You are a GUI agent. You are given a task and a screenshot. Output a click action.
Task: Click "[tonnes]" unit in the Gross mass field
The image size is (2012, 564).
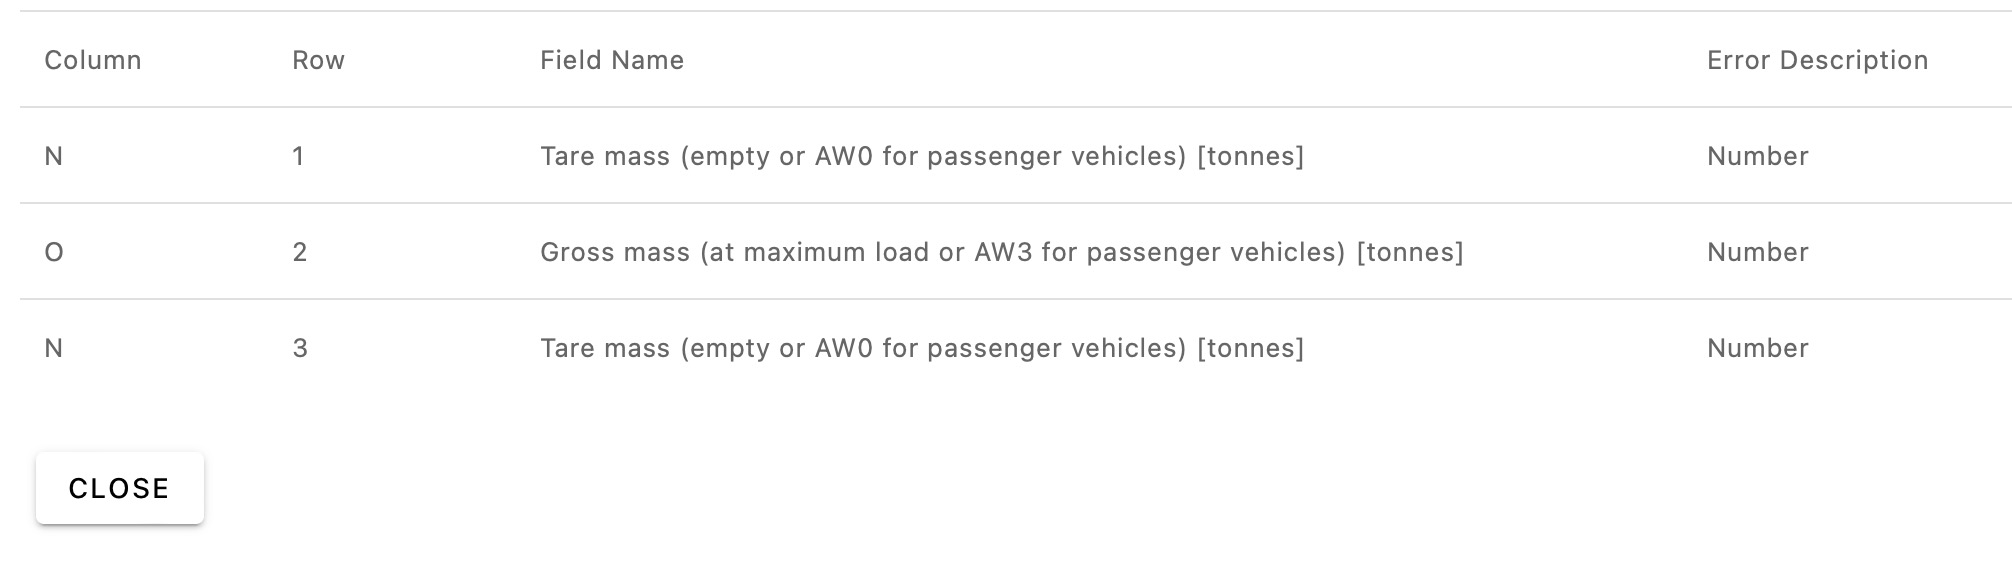pyautogui.click(x=1410, y=252)
